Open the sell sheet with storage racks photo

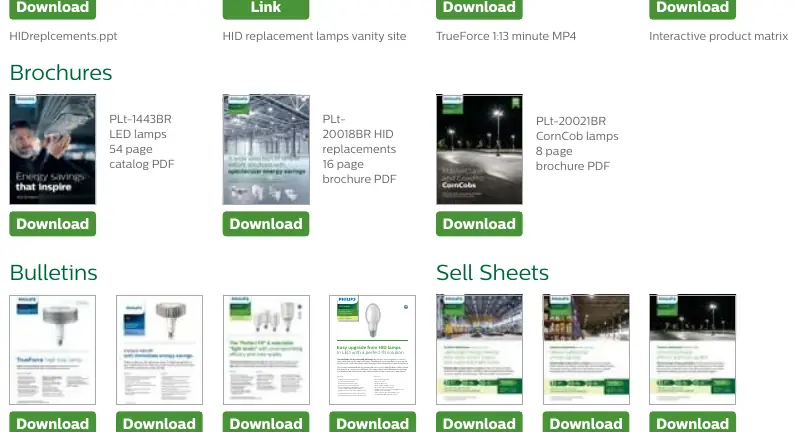(x=586, y=350)
